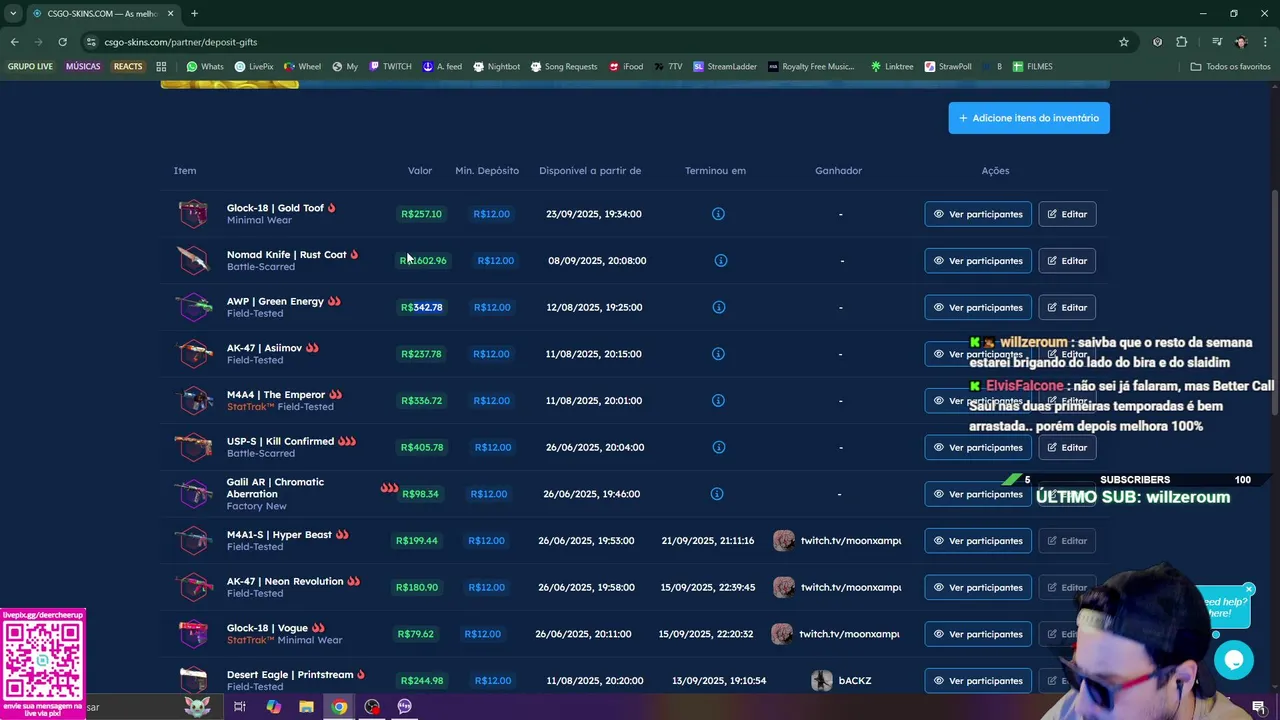
Task: Click Editar for Nomad Knife Rust Coat
Action: pyautogui.click(x=1067, y=261)
